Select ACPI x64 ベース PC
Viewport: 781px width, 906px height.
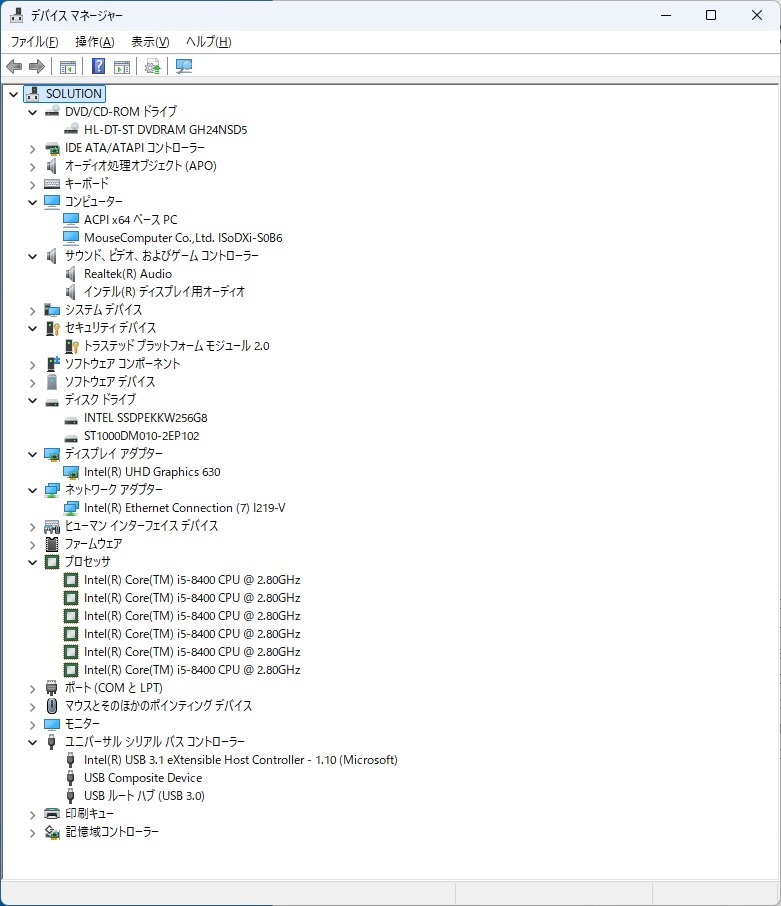click(x=131, y=220)
